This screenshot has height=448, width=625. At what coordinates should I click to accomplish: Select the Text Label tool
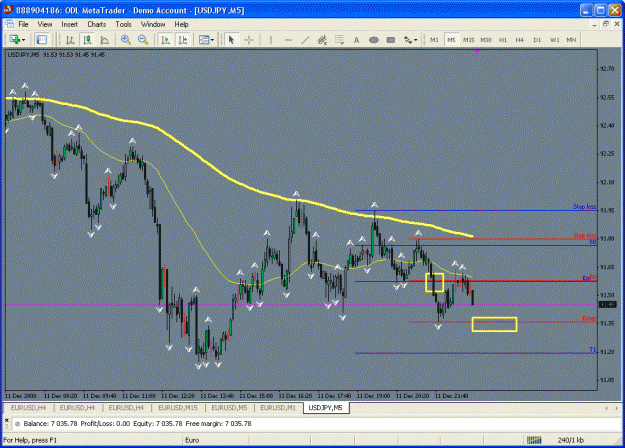(x=391, y=39)
